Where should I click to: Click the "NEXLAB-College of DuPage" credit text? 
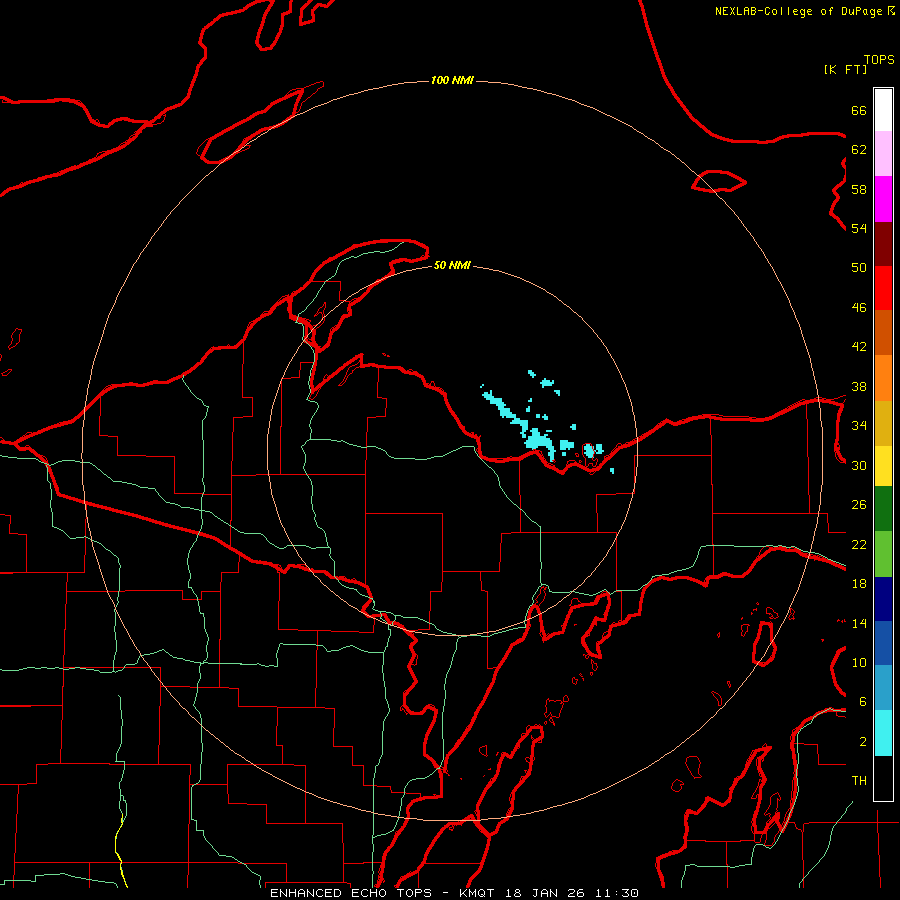coord(798,11)
